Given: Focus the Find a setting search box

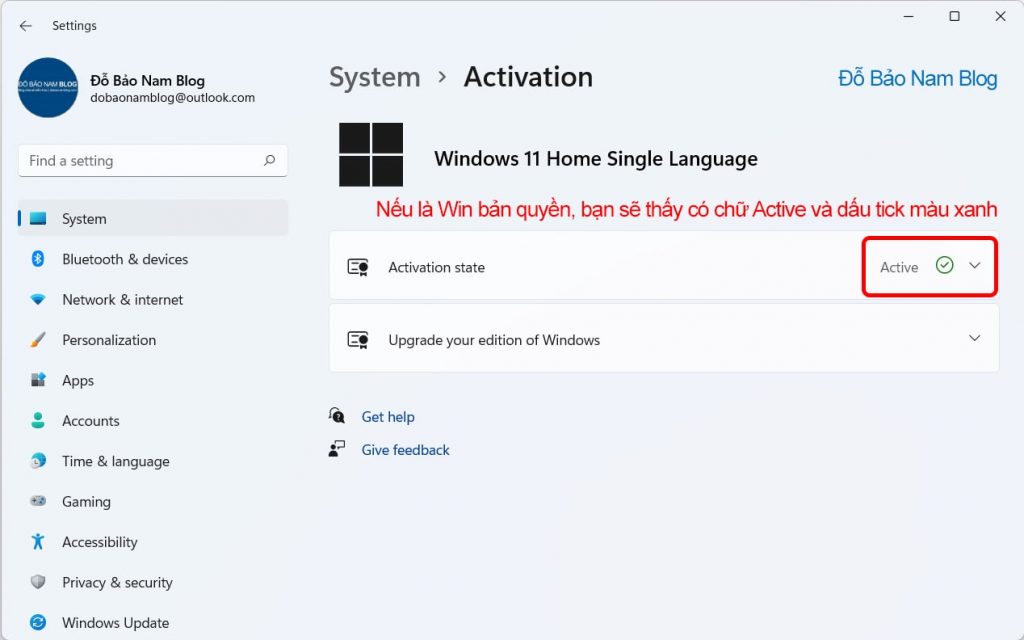Looking at the screenshot, I should point(140,160).
